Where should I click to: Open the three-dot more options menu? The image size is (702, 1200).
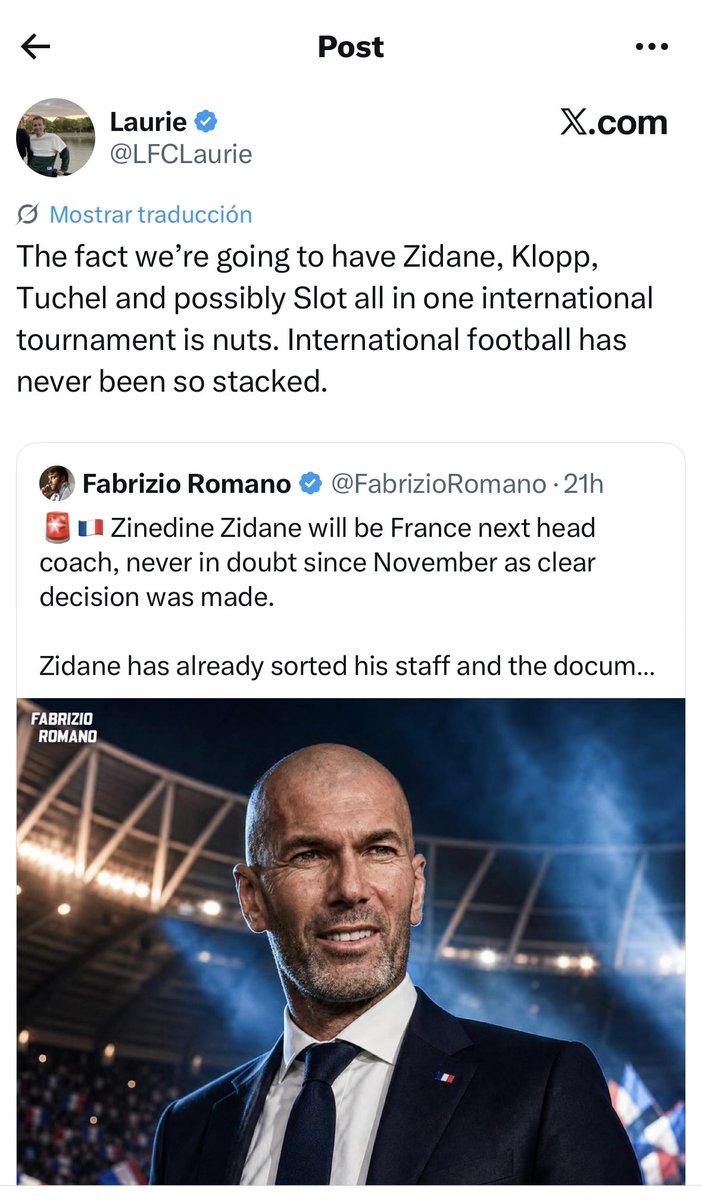651,47
